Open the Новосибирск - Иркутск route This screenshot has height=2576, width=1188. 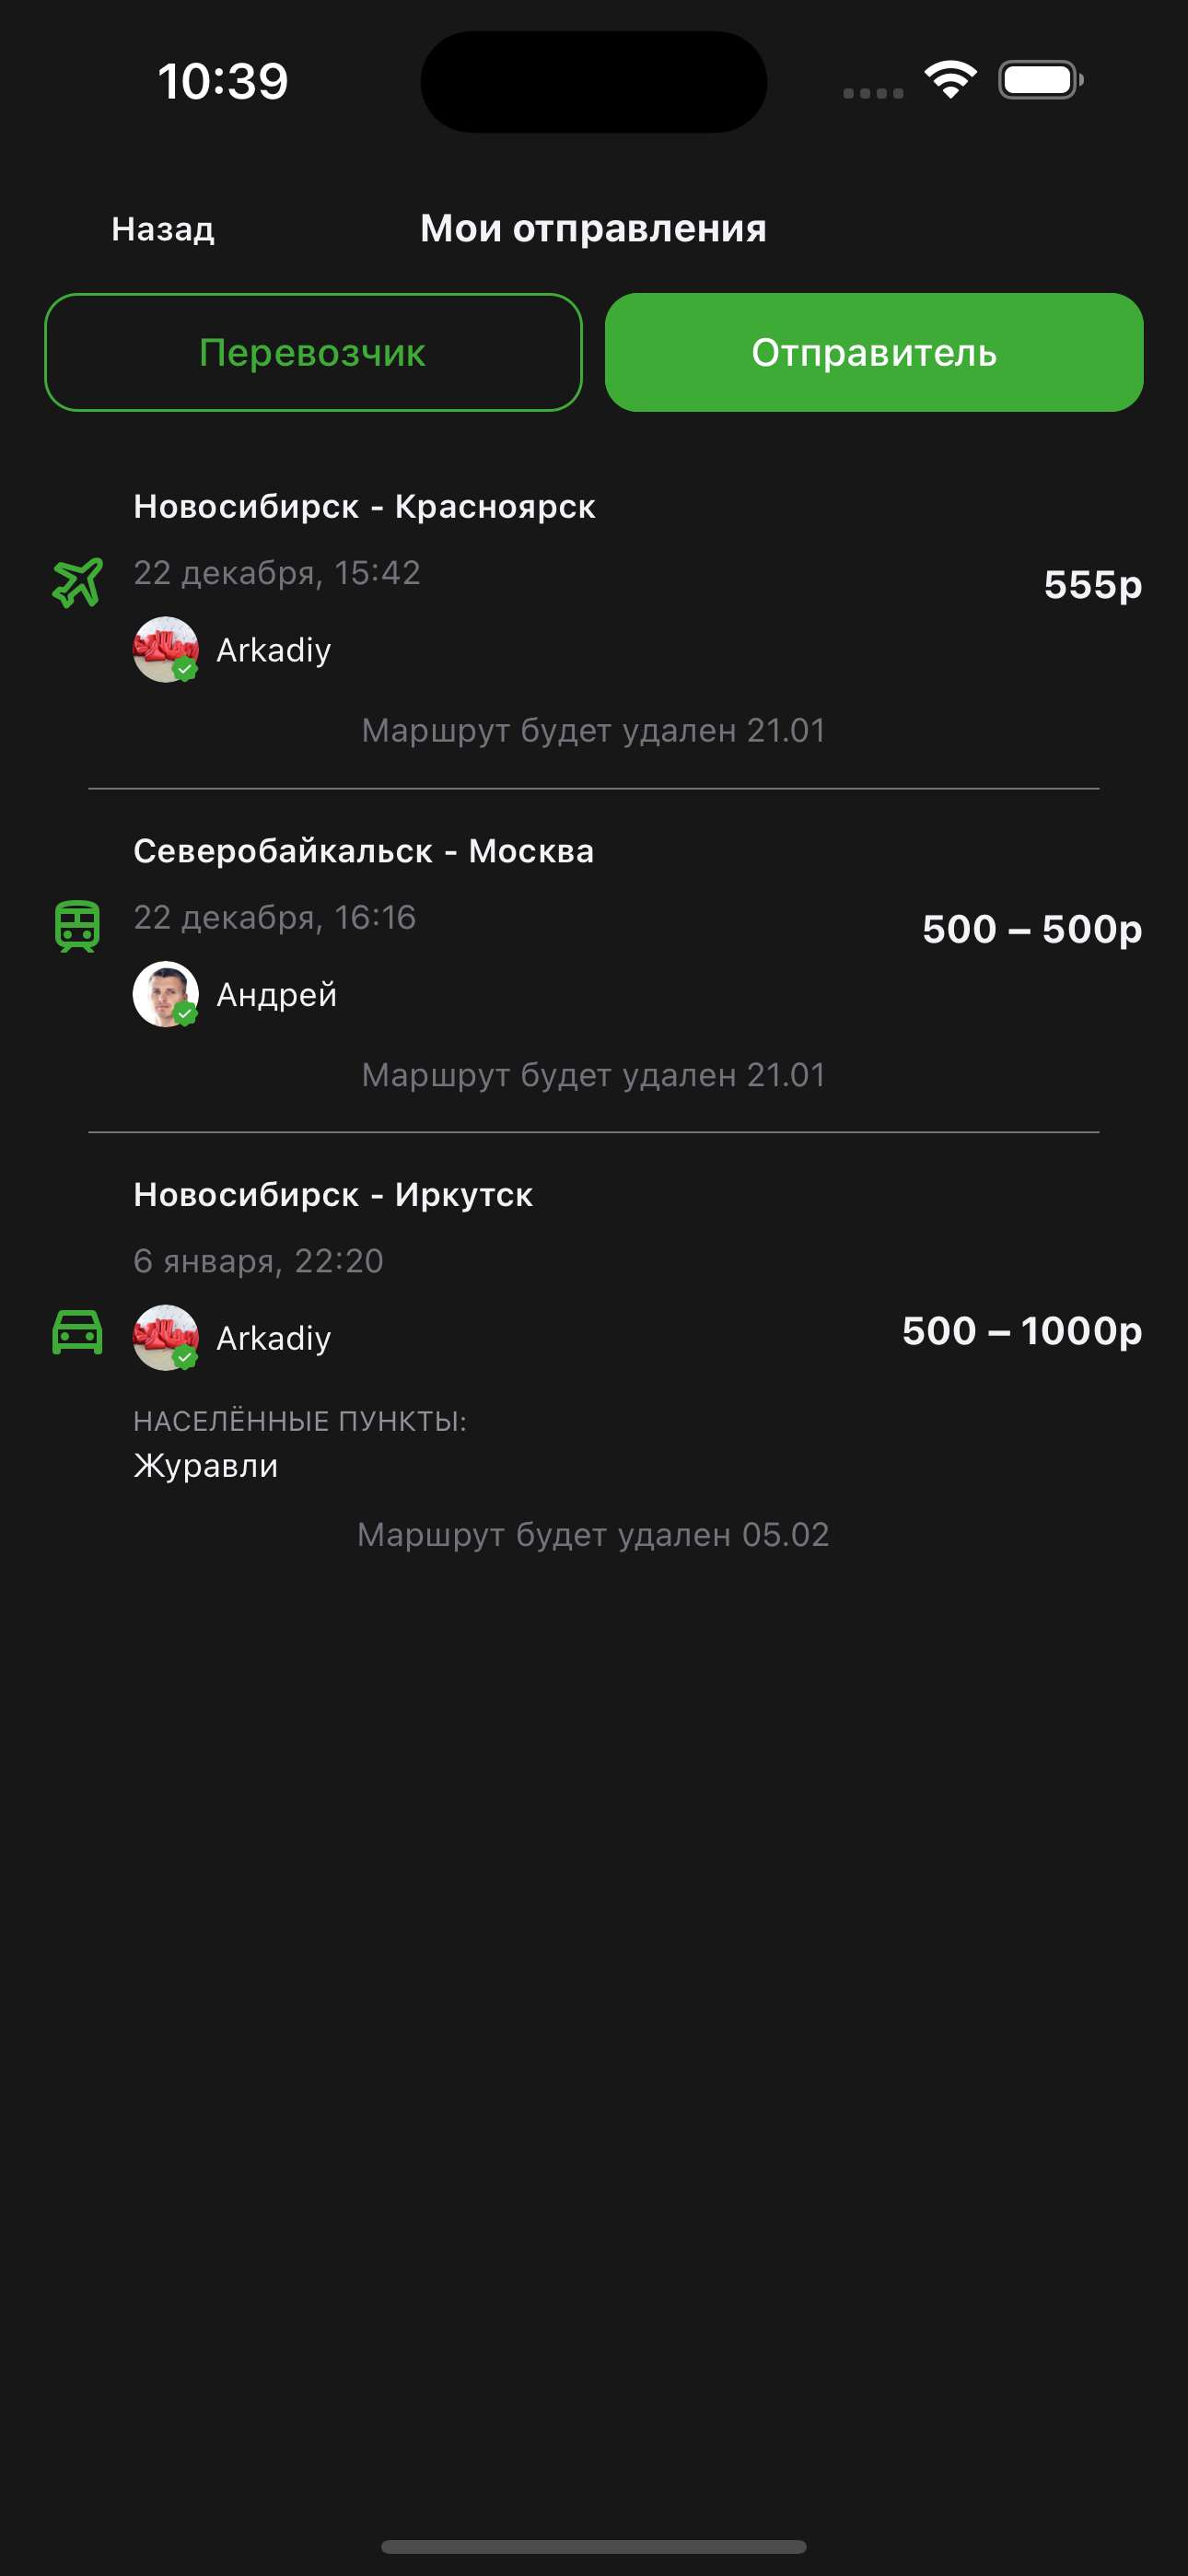(x=333, y=1195)
